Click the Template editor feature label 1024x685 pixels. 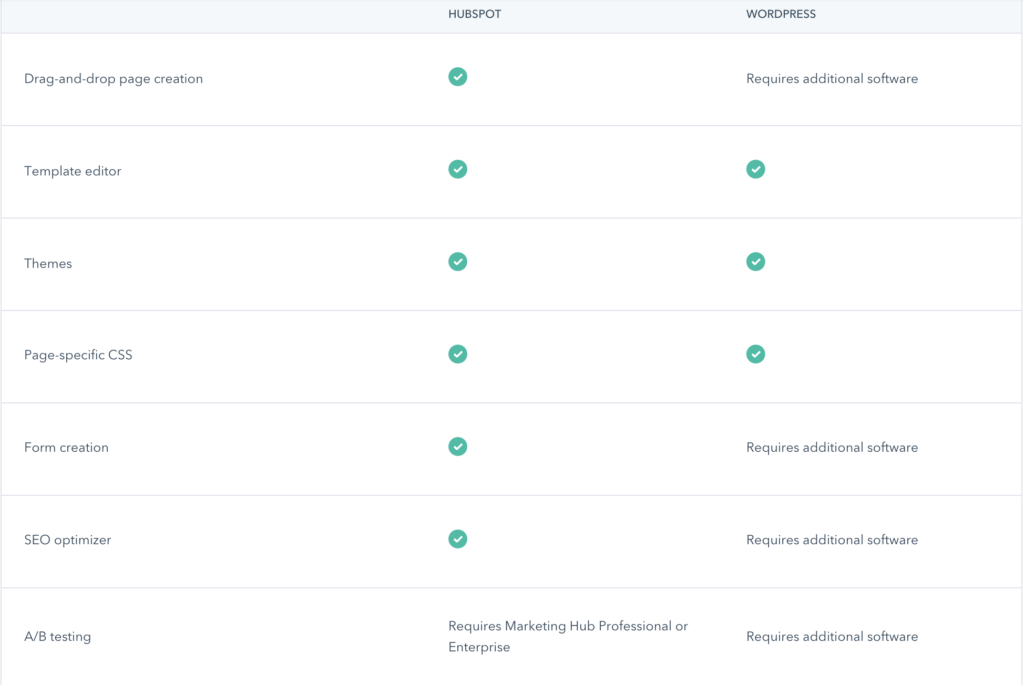72,170
